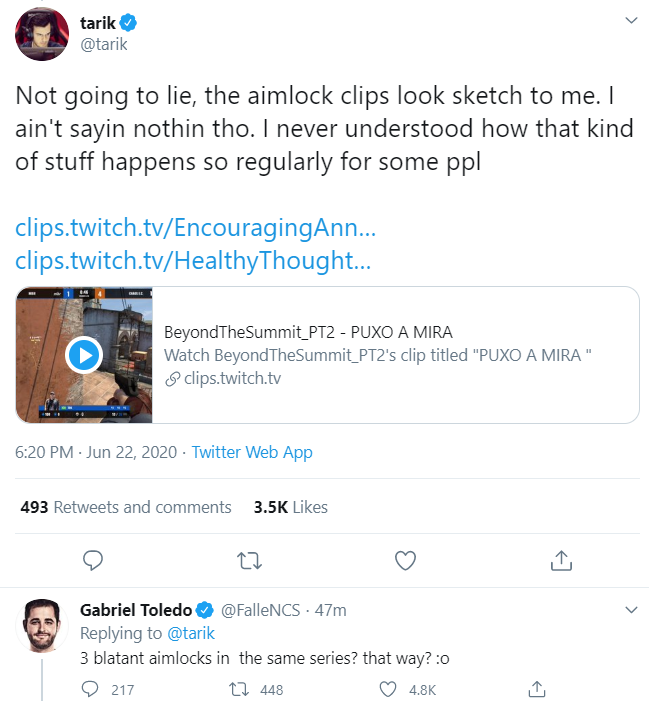
Task: Like tarik's main tweet
Action: click(405, 559)
